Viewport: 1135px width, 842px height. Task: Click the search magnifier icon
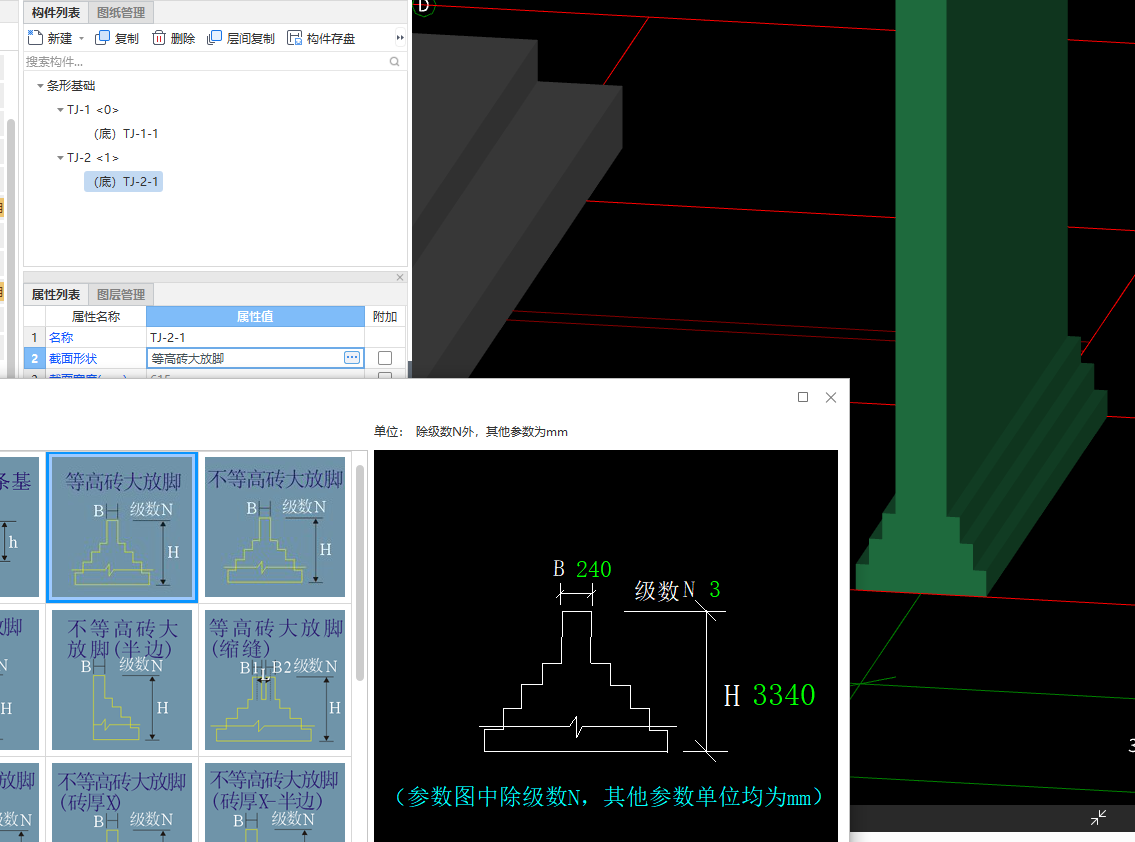click(394, 62)
